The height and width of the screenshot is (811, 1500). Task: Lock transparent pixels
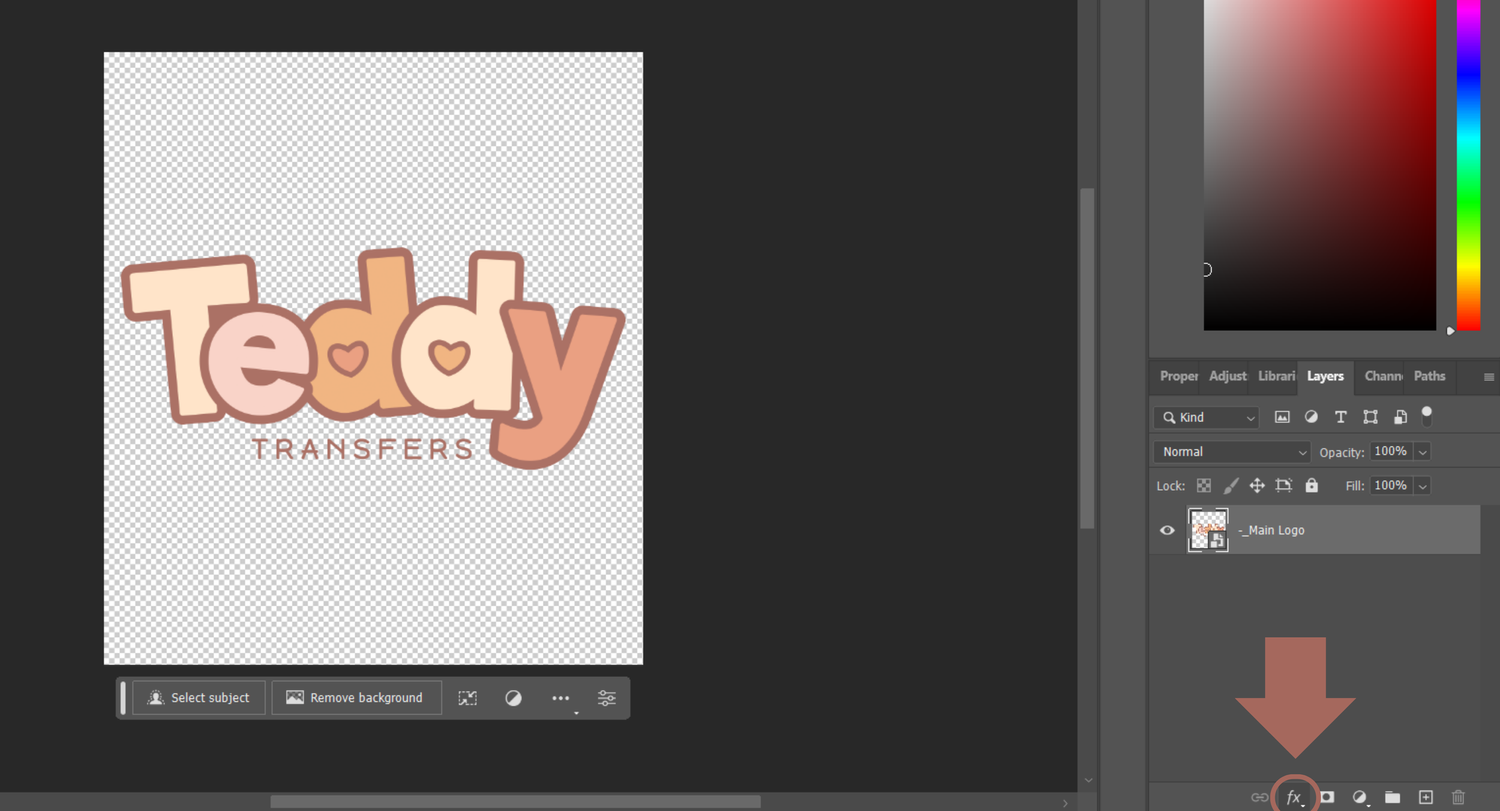pos(1204,485)
